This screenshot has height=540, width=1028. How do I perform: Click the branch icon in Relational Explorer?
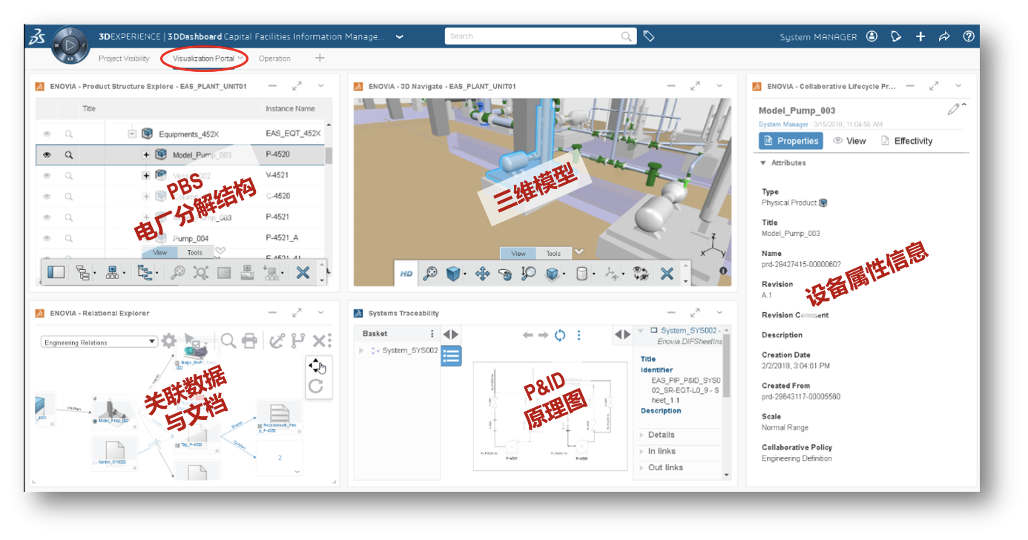coord(298,341)
